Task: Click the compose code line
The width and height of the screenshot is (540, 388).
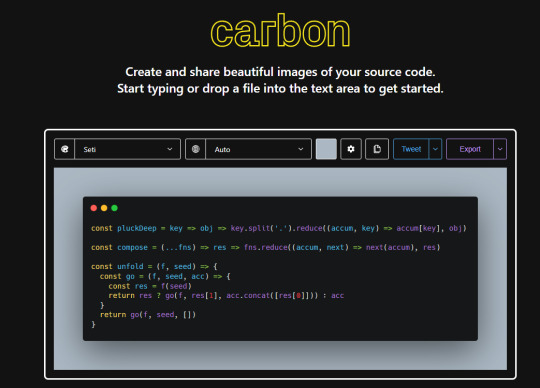Action: 266,248
